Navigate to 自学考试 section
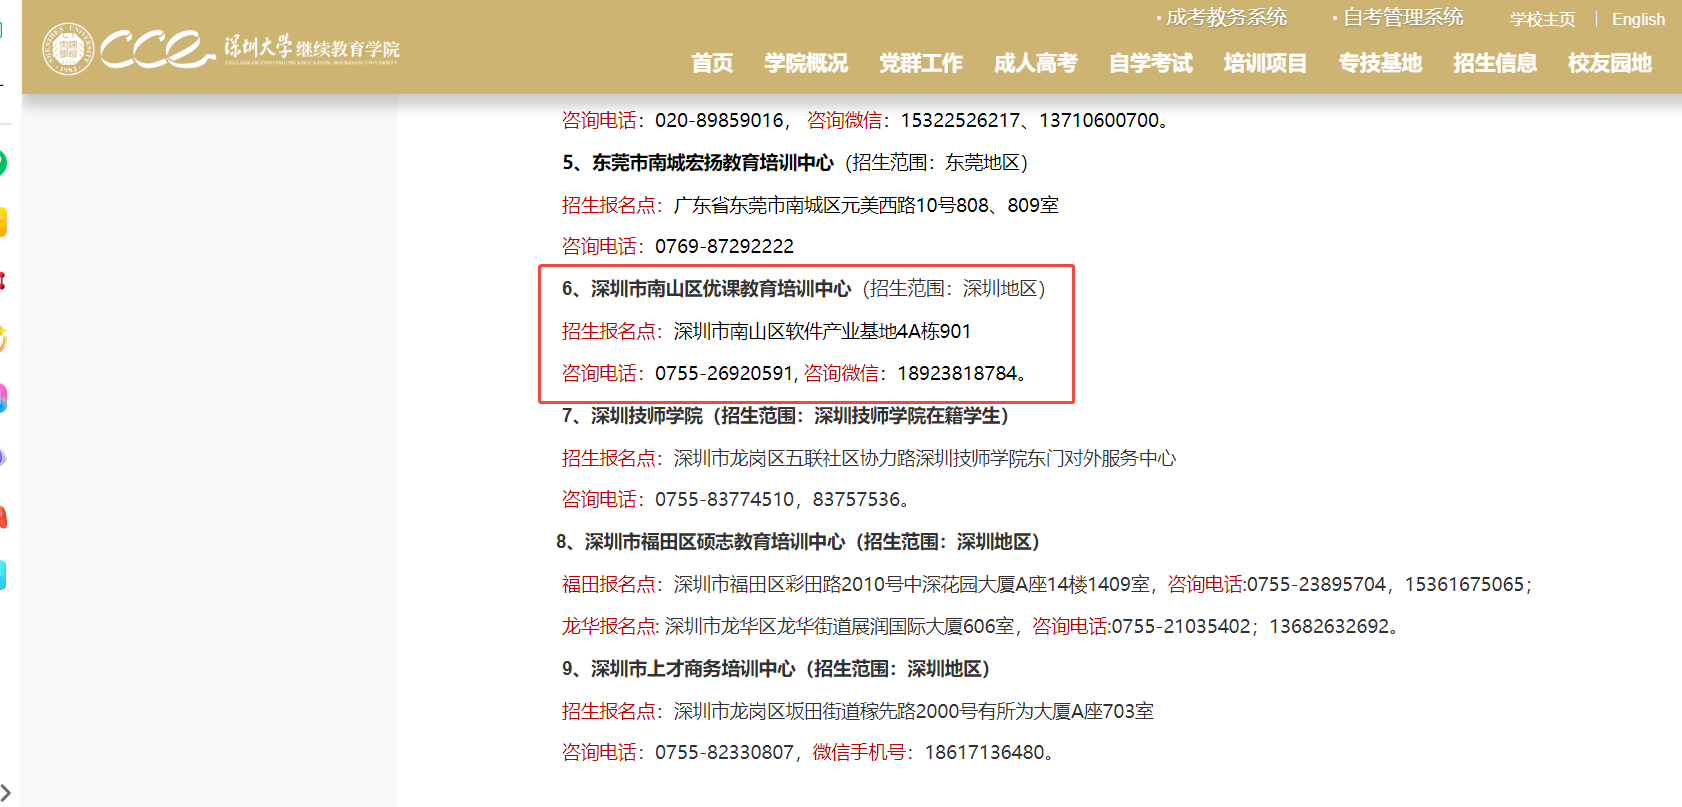Image resolution: width=1682 pixels, height=807 pixels. pyautogui.click(x=1150, y=63)
